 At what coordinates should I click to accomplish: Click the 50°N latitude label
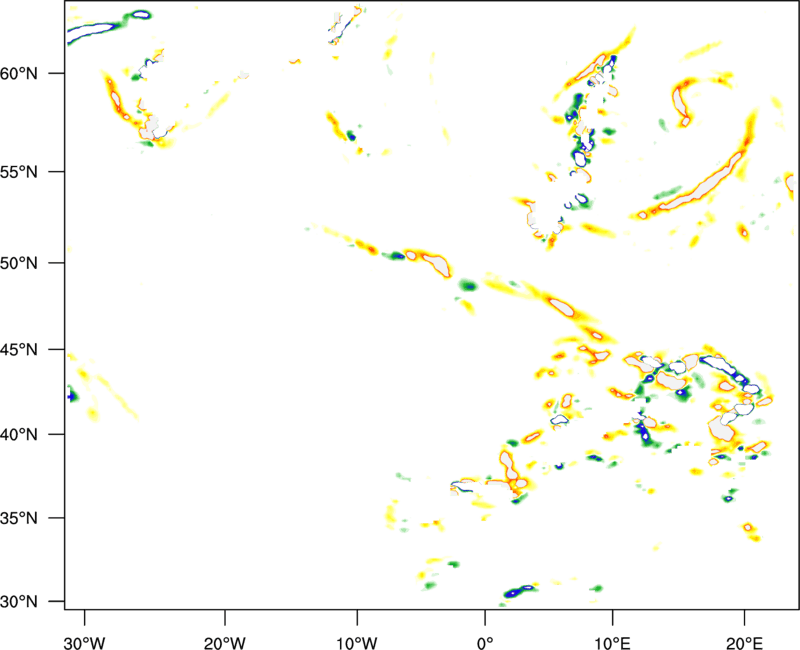(x=19, y=263)
